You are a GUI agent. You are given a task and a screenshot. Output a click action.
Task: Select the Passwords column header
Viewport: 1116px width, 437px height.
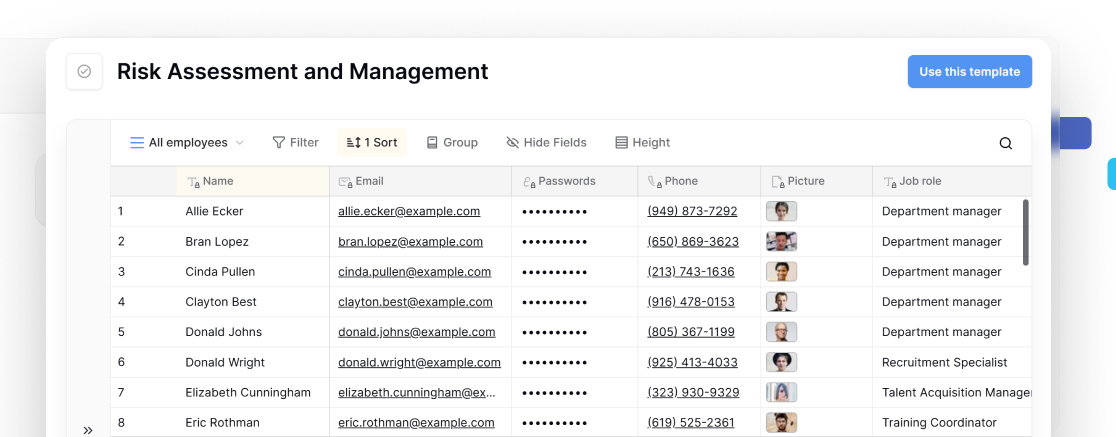[x=574, y=181]
